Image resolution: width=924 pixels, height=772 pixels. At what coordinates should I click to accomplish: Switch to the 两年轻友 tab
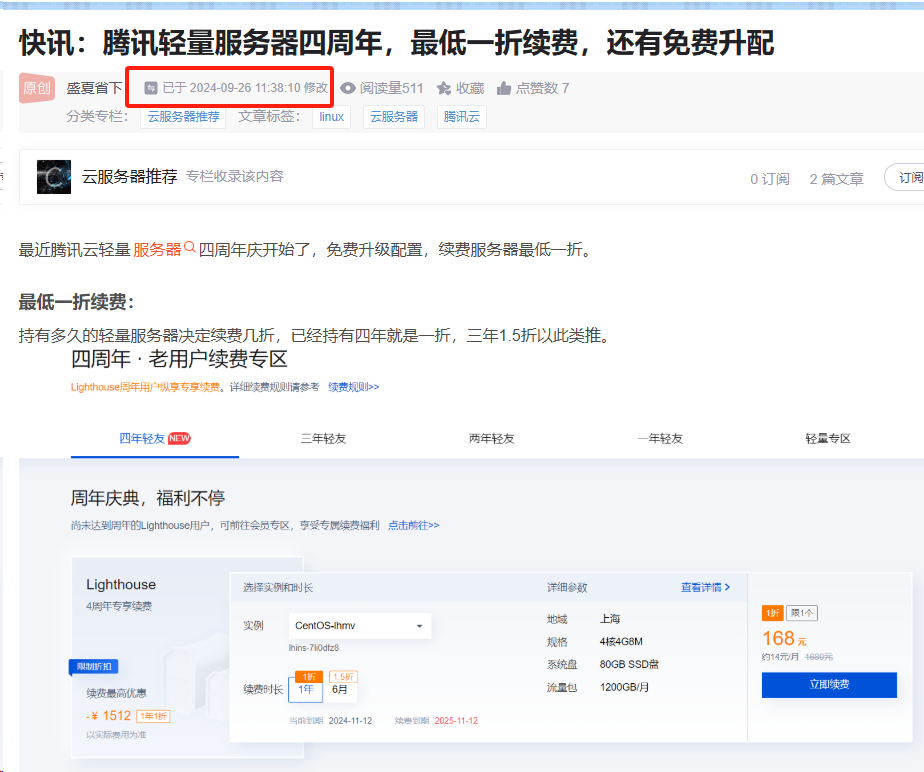click(491, 438)
